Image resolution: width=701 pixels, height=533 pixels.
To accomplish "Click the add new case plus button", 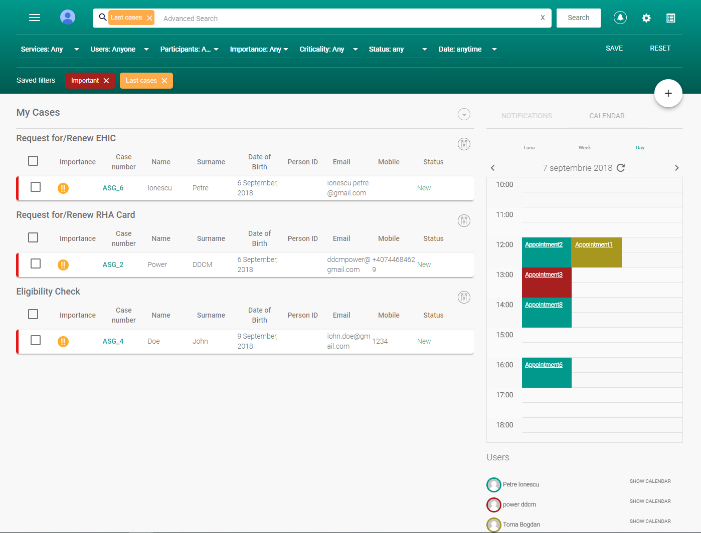I will [668, 93].
